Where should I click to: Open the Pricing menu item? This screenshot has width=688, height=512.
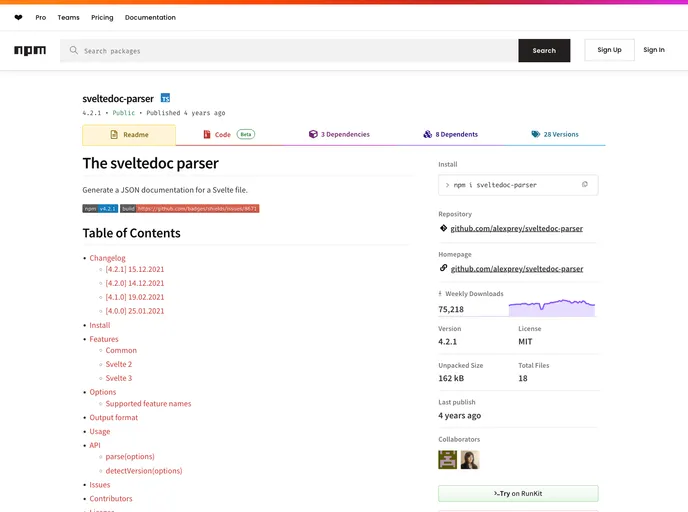(x=102, y=18)
